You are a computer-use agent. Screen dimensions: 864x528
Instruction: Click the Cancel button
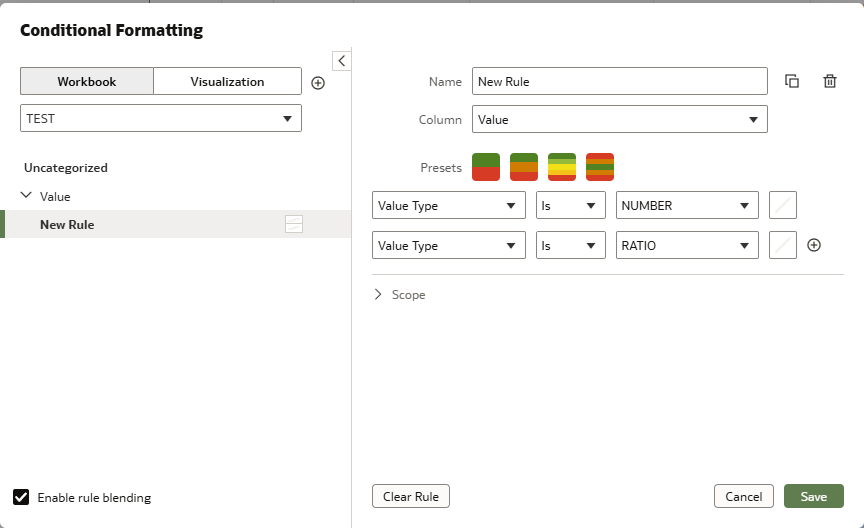click(744, 496)
